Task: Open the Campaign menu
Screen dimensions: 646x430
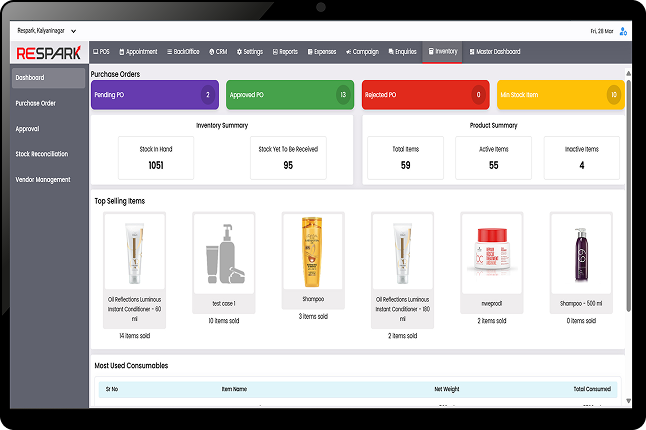Action: [362, 51]
